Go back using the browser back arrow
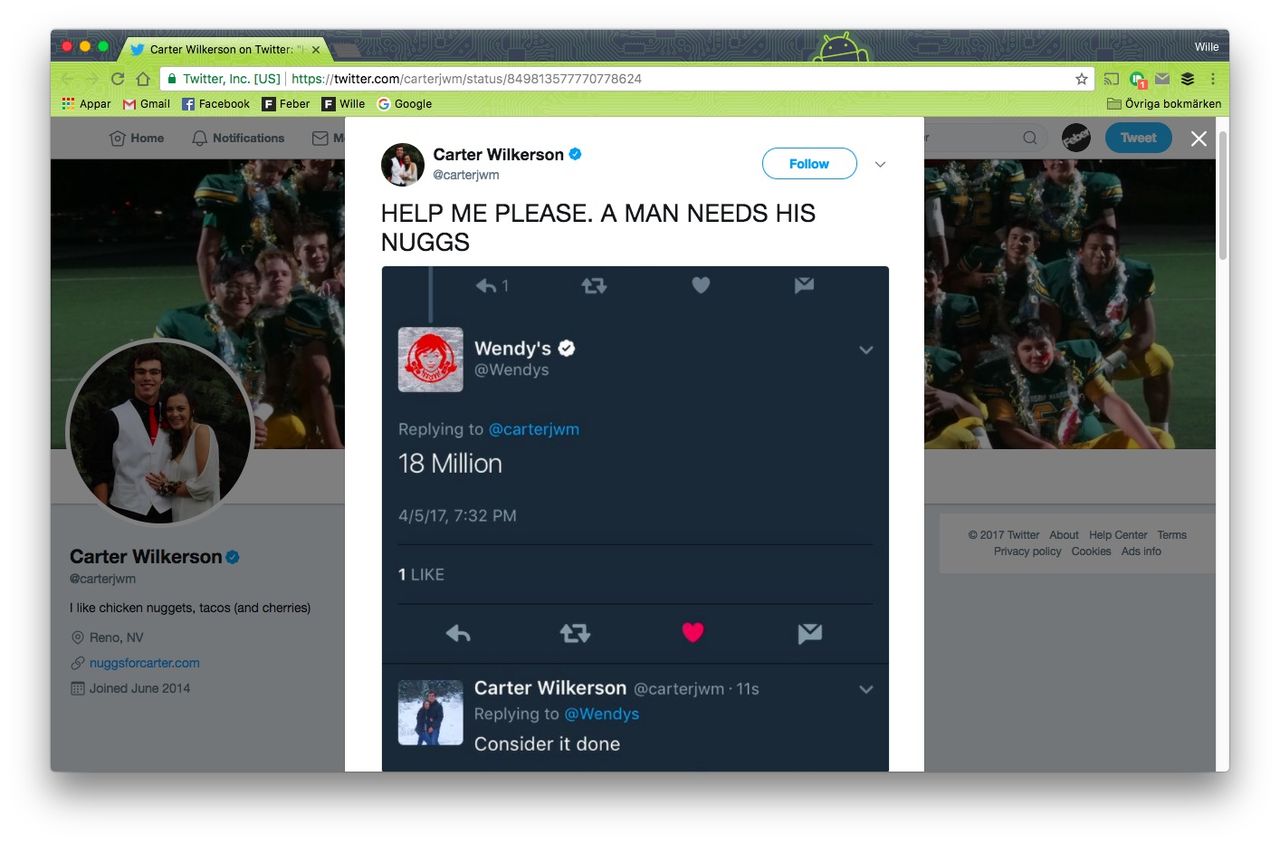This screenshot has height=844, width=1280. (67, 79)
